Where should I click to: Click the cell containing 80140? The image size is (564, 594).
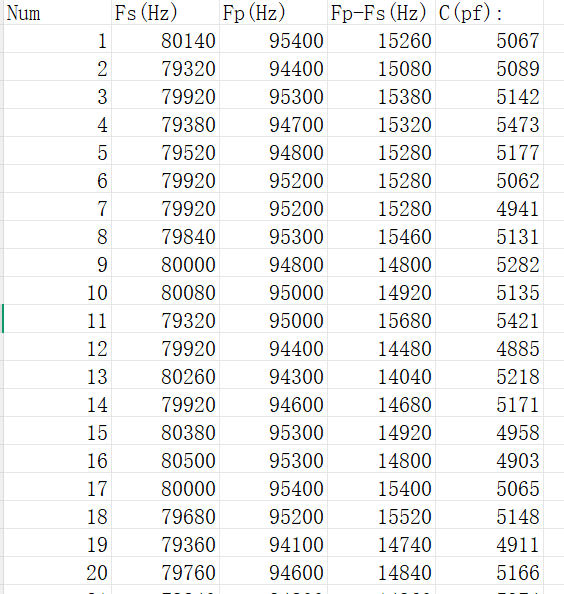[166, 39]
